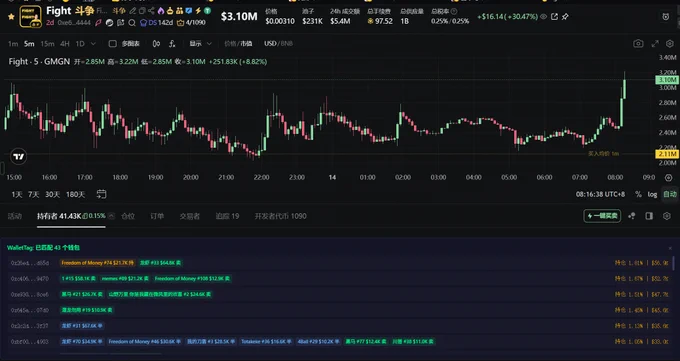The width and height of the screenshot is (680, 361).
Task: Select the 180天 date range
Action: coord(75,194)
